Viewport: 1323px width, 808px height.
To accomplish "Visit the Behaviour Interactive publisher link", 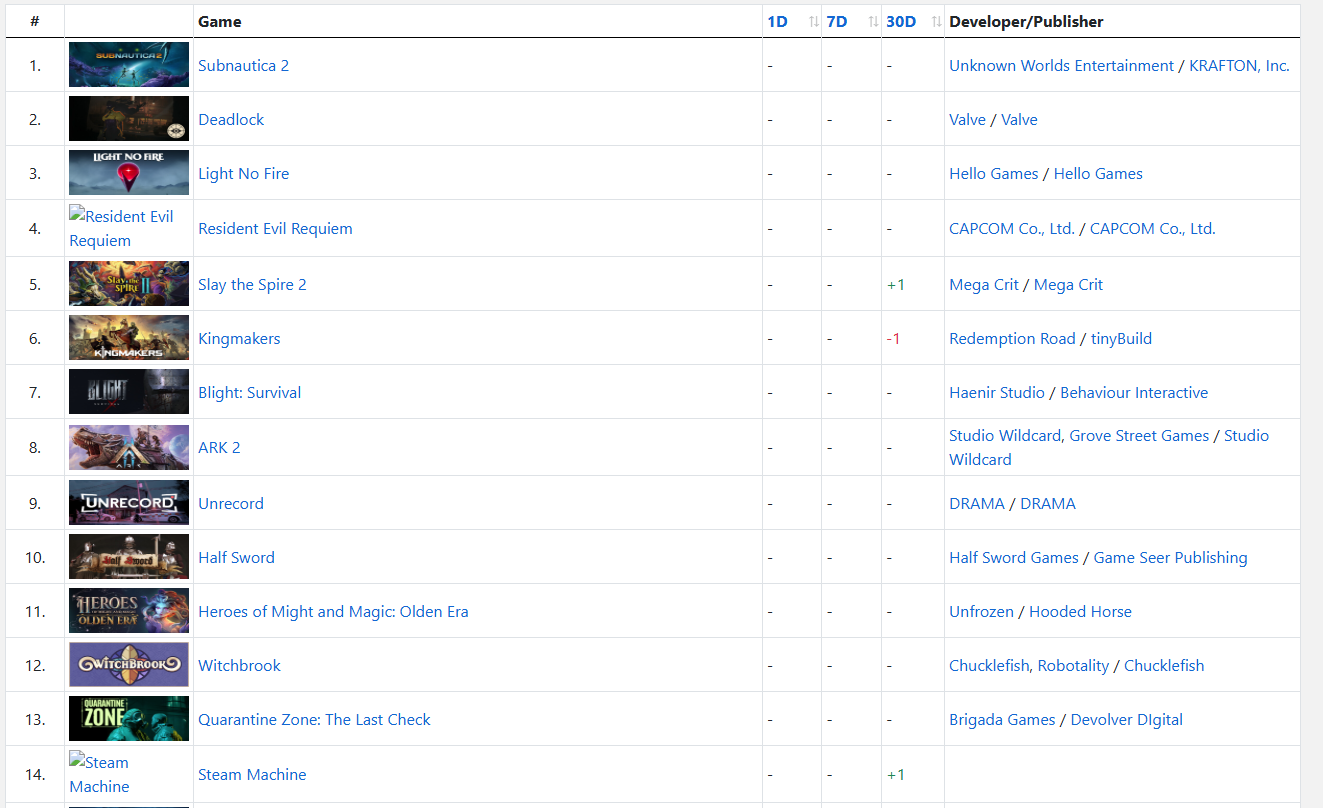I will (1134, 393).
